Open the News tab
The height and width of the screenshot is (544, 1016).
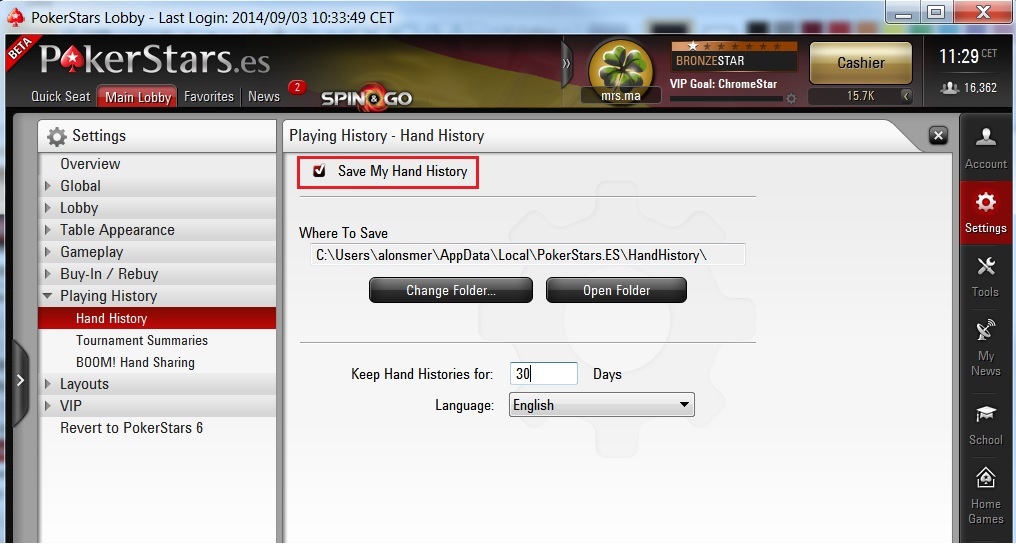[264, 96]
